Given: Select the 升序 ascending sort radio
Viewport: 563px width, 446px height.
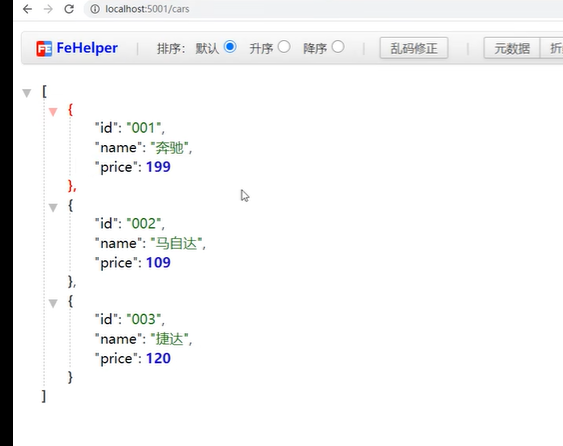Looking at the screenshot, I should [284, 47].
